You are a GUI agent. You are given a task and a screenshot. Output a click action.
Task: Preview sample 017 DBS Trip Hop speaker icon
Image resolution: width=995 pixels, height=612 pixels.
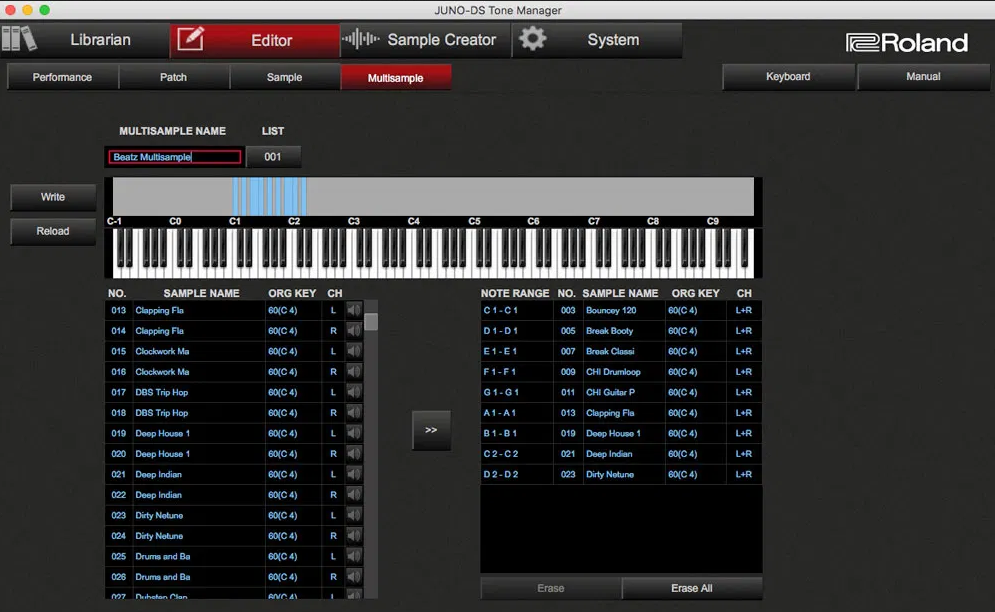[x=354, y=392]
